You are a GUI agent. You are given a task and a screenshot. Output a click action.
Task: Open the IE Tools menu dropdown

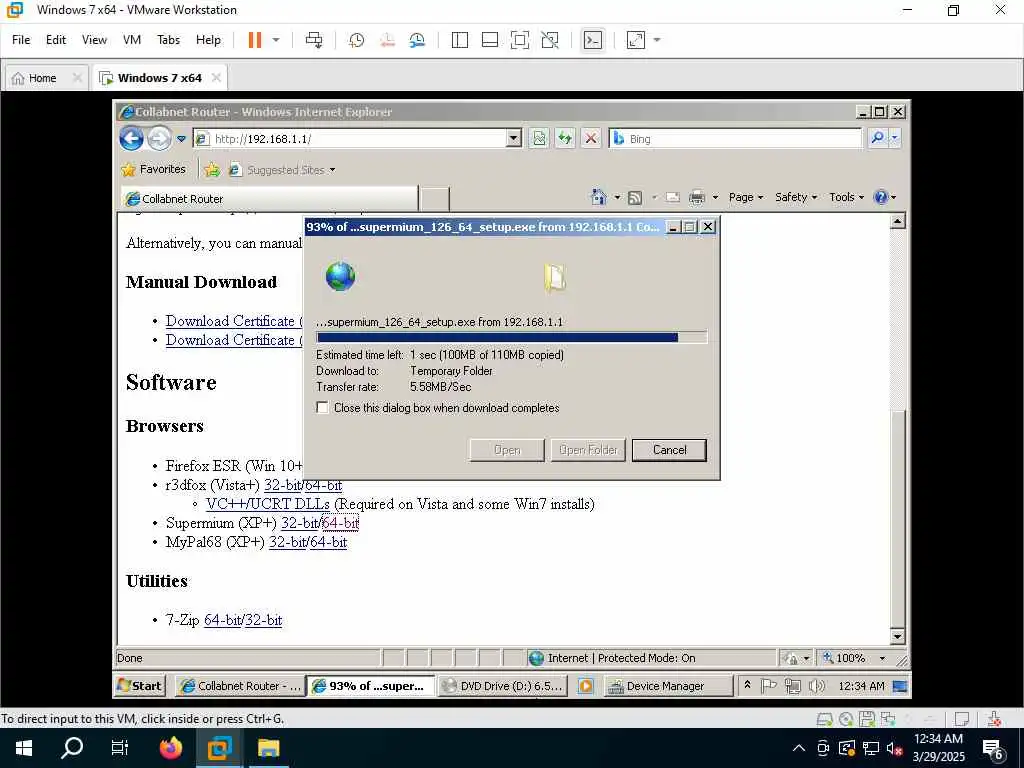click(846, 197)
